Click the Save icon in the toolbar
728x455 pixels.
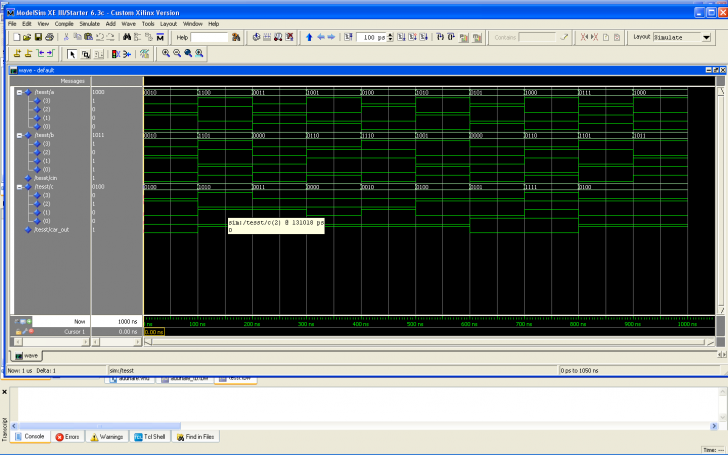pyautogui.click(x=38, y=37)
